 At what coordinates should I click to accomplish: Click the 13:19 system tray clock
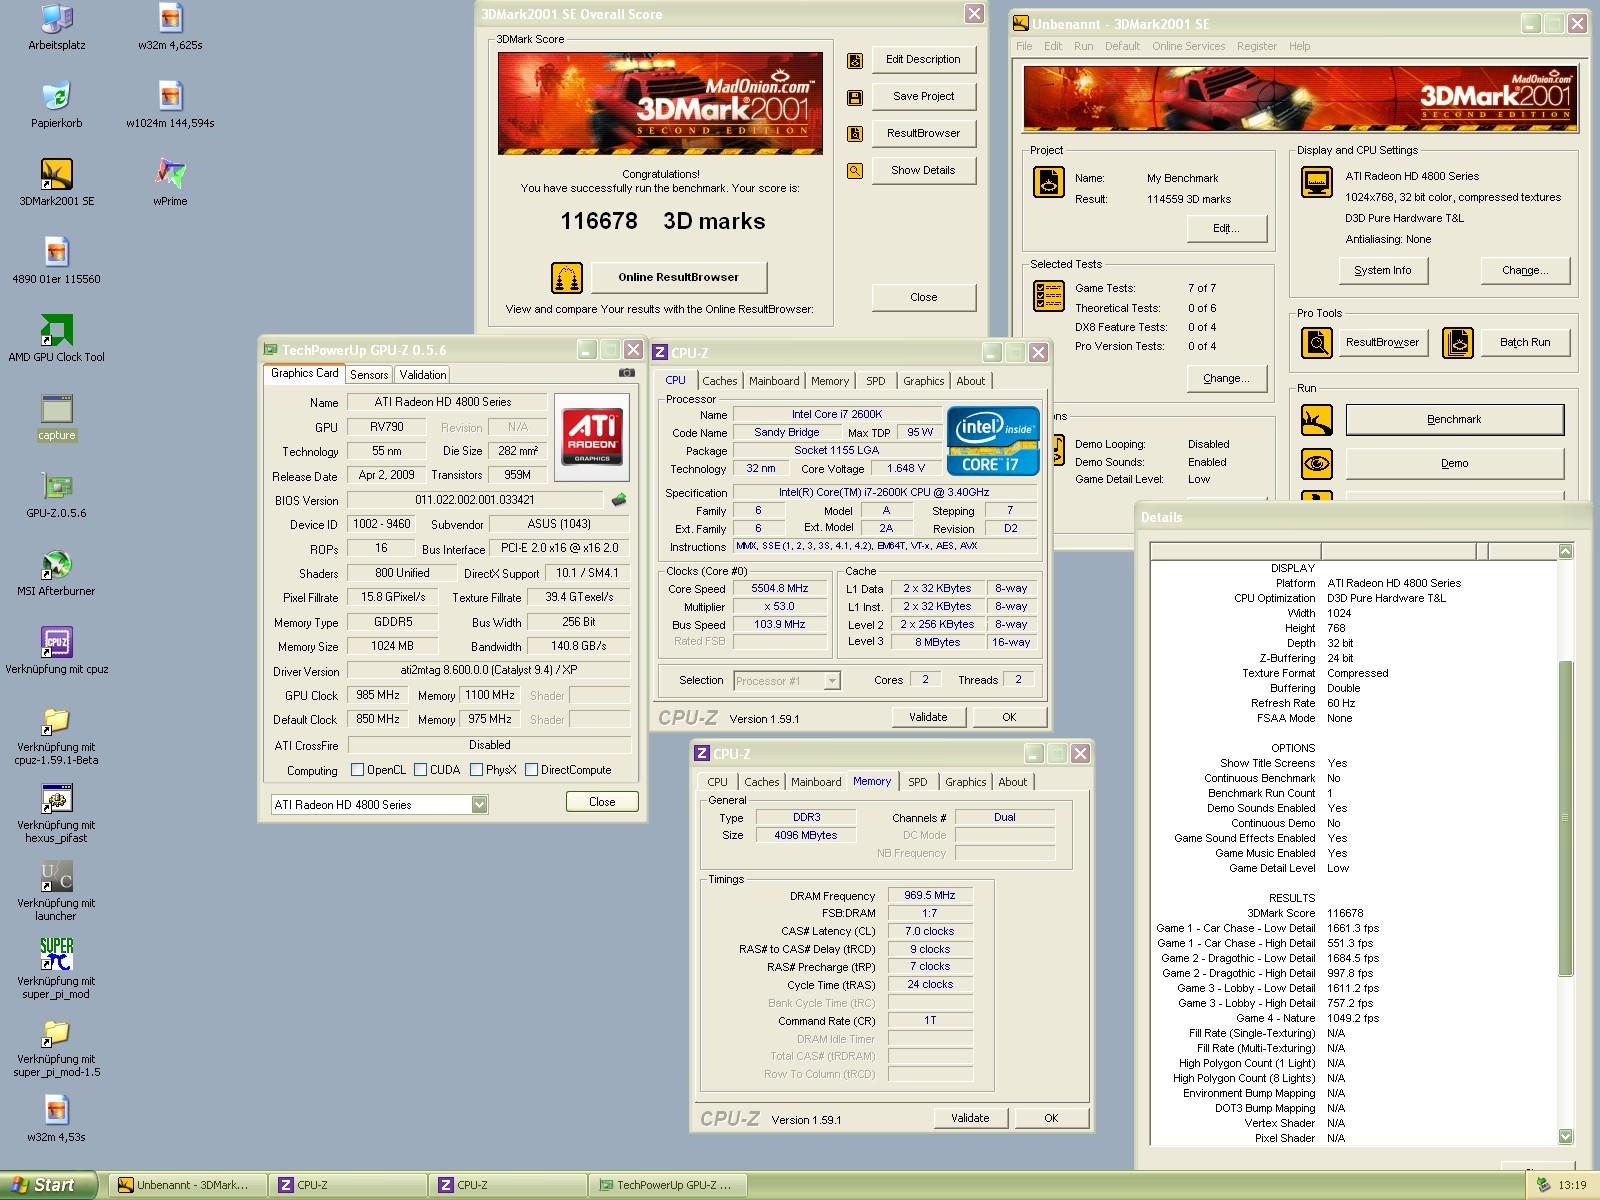1573,1186
